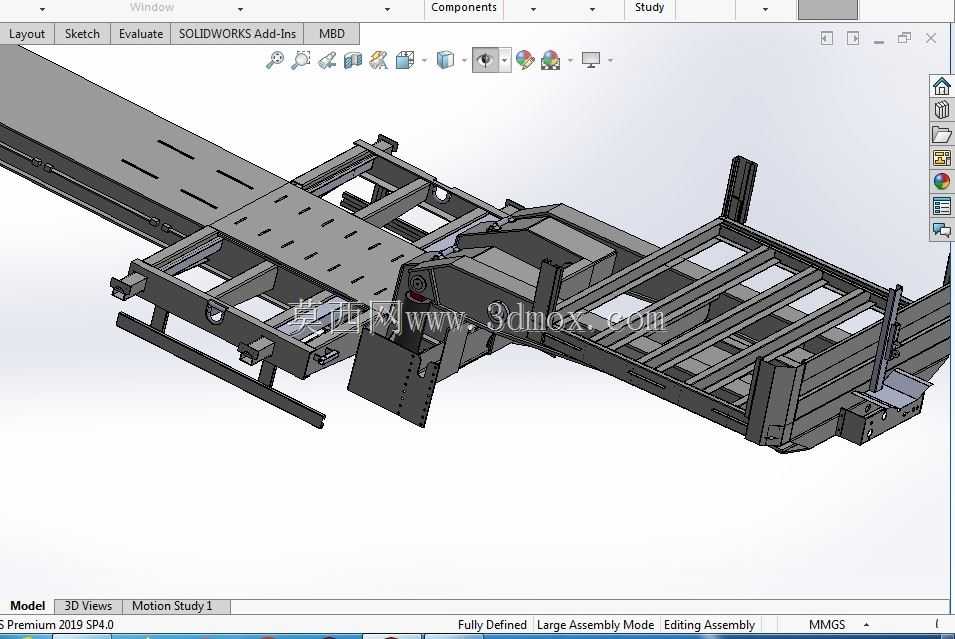Expand the dropdown arrow right of Window label
Screen dimensions: 955x639
(241, 9)
